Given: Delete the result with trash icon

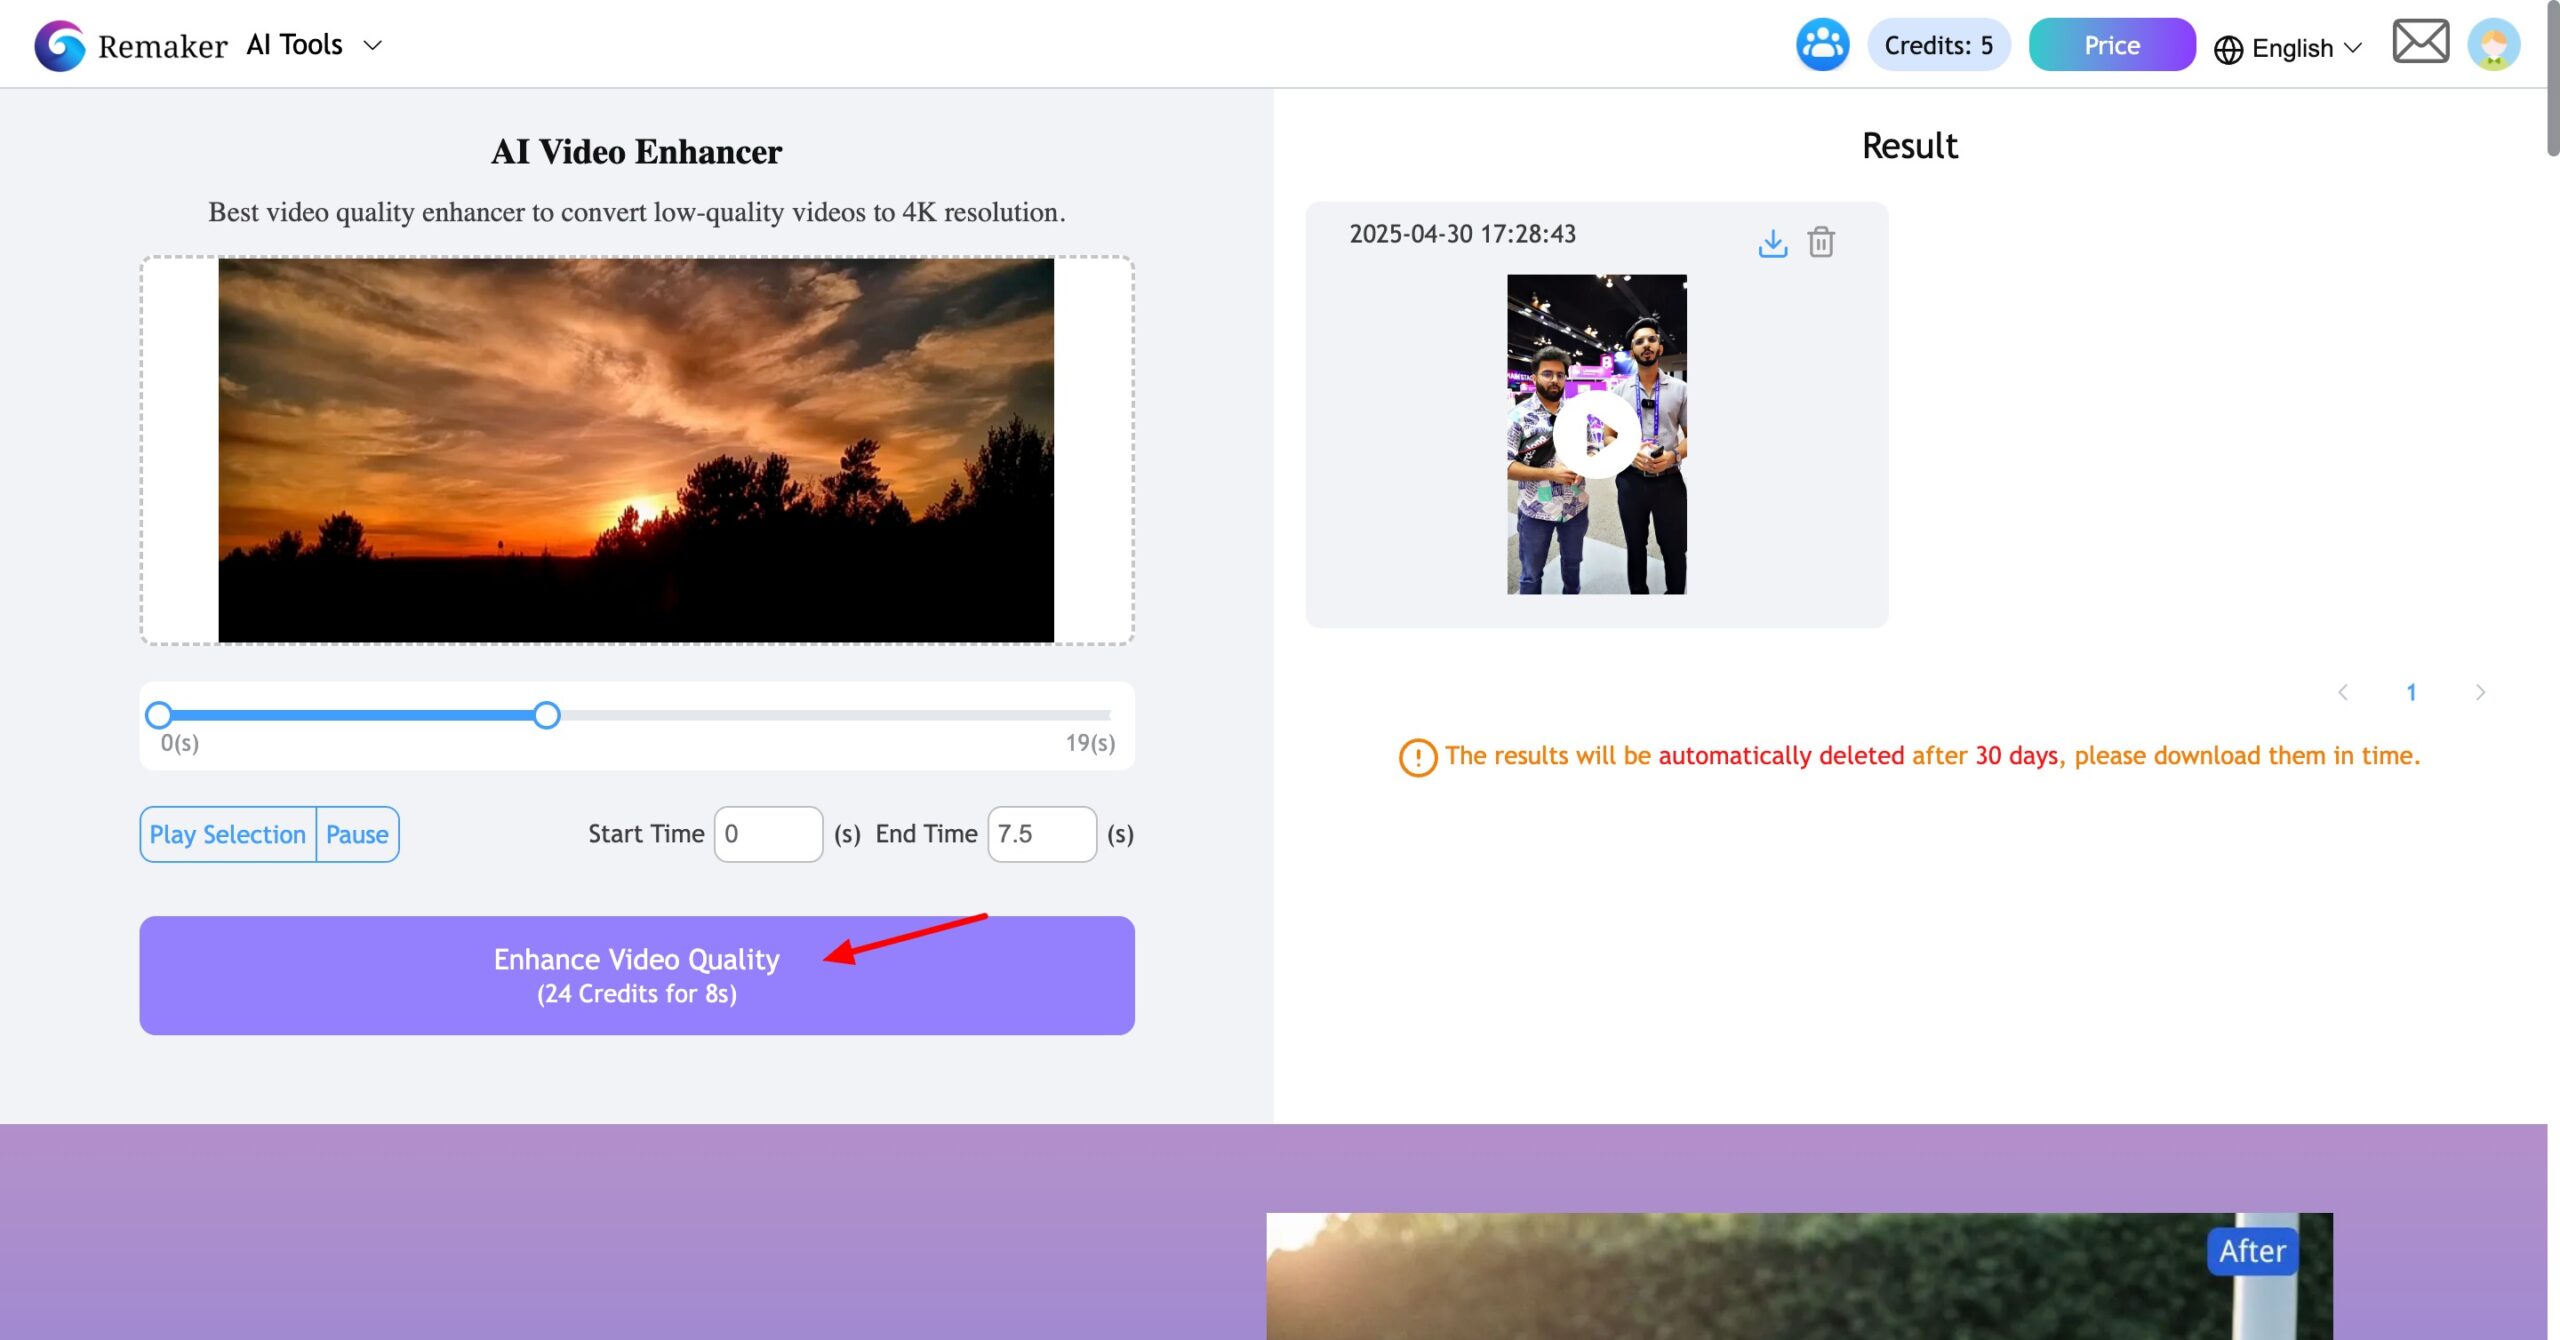Looking at the screenshot, I should (1821, 243).
